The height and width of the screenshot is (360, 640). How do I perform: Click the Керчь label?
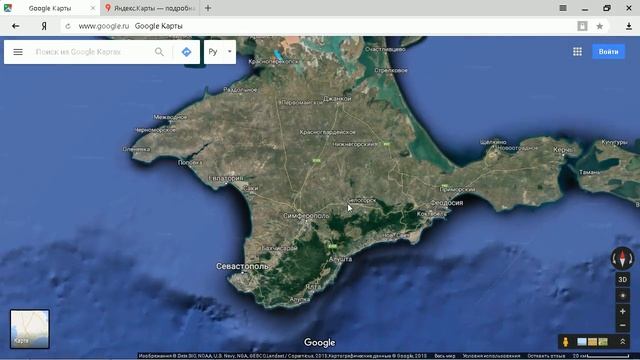[x=563, y=150]
